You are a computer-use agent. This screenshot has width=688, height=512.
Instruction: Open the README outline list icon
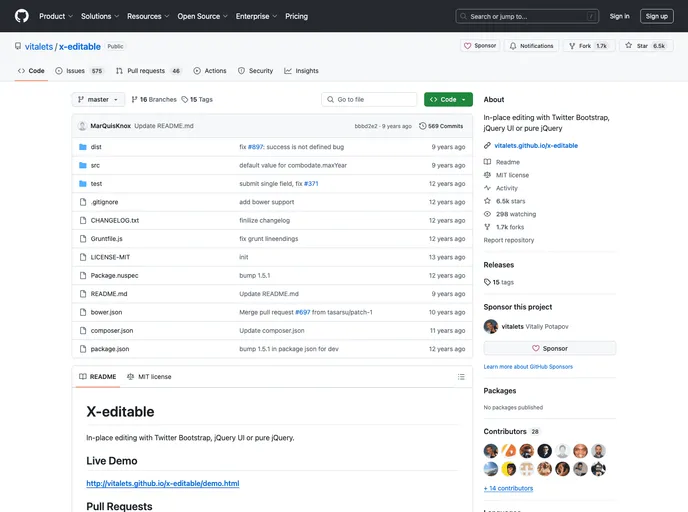coord(461,377)
